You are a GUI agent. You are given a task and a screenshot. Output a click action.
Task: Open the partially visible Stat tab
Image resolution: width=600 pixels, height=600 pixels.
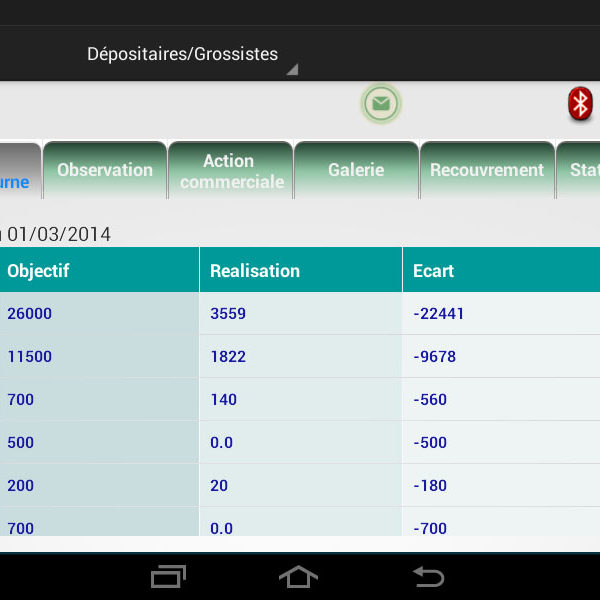click(x=581, y=170)
